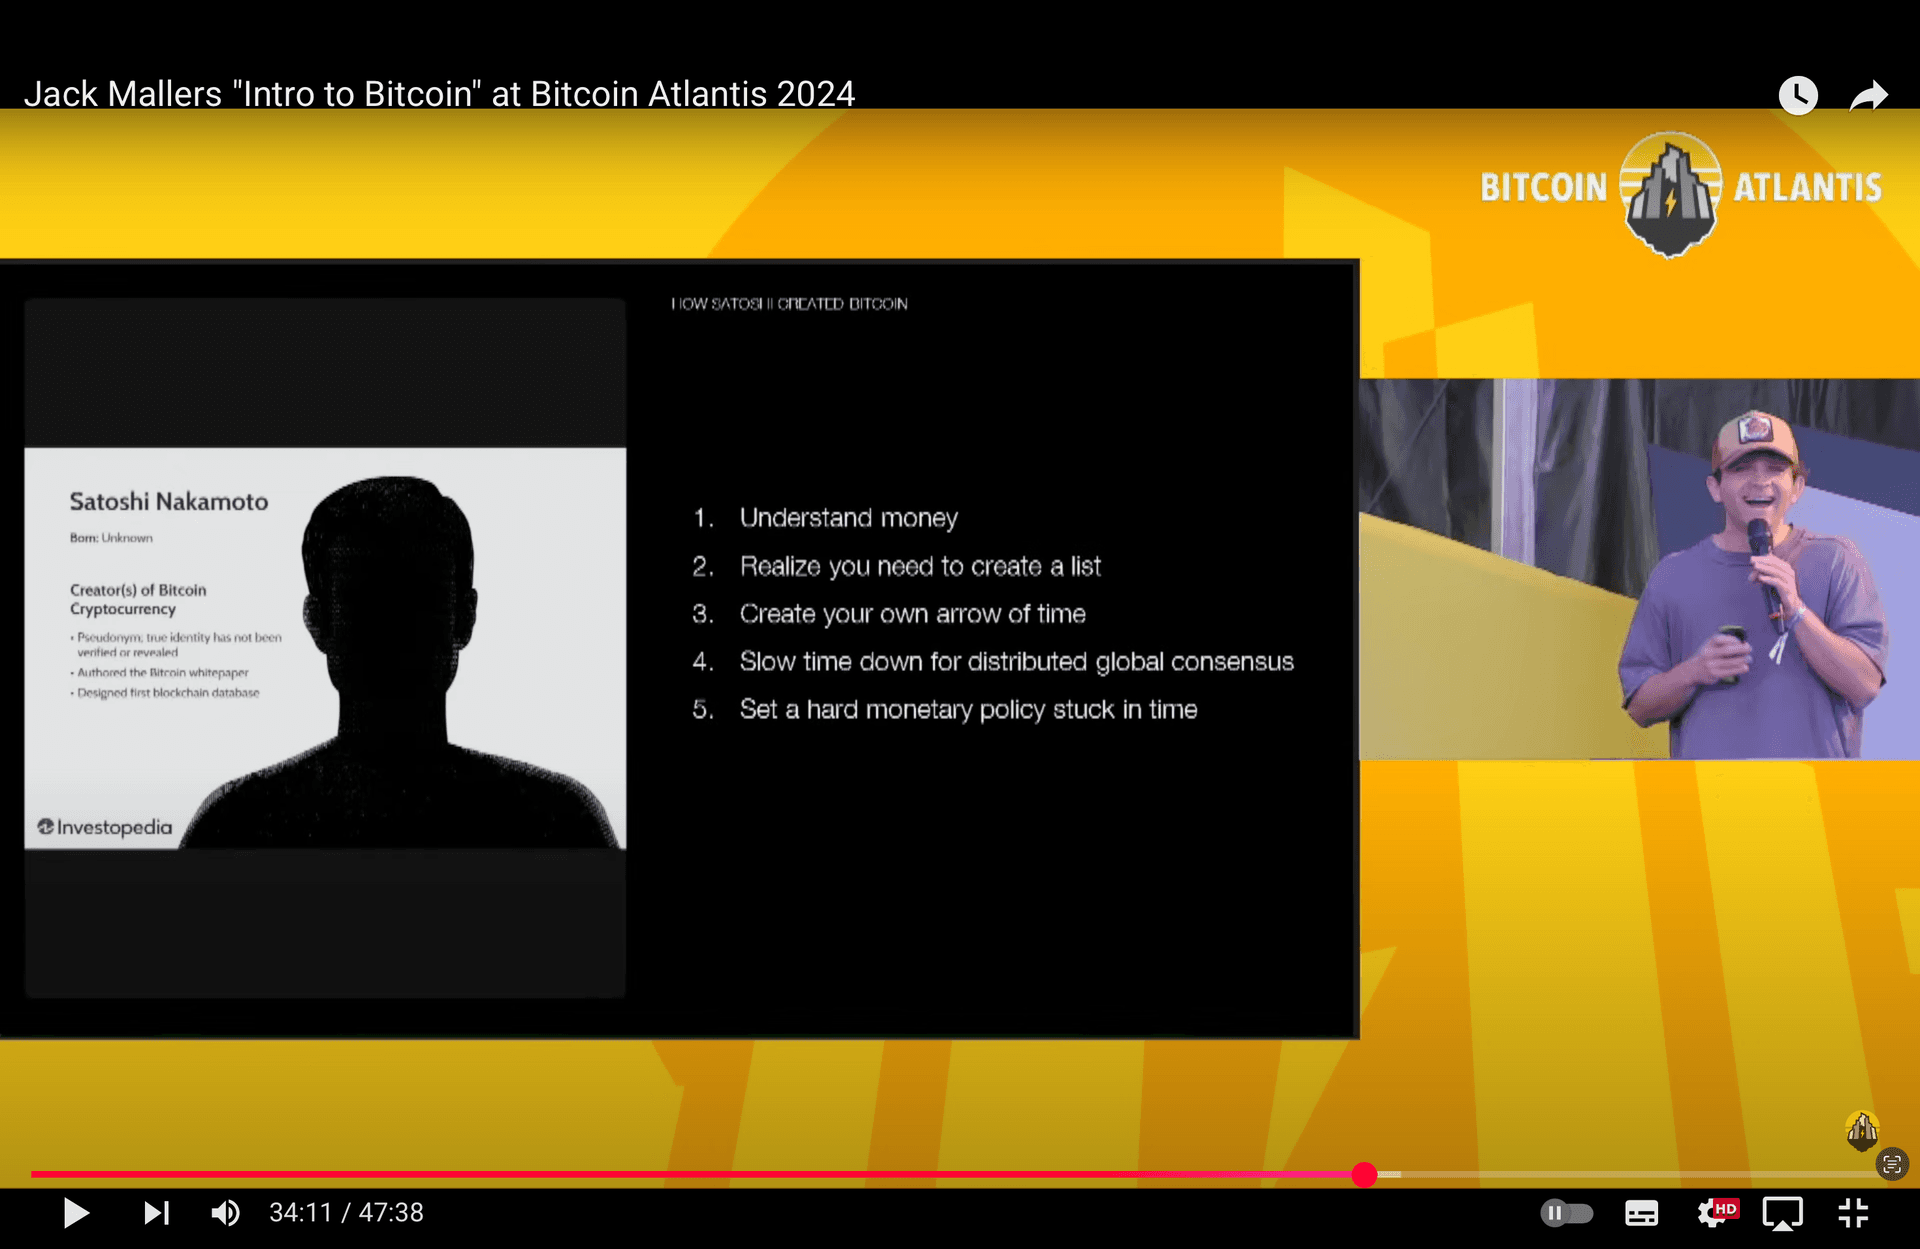Viewport: 1920px width, 1249px height.
Task: Open the Jack Mallers video title link
Action: [x=439, y=94]
